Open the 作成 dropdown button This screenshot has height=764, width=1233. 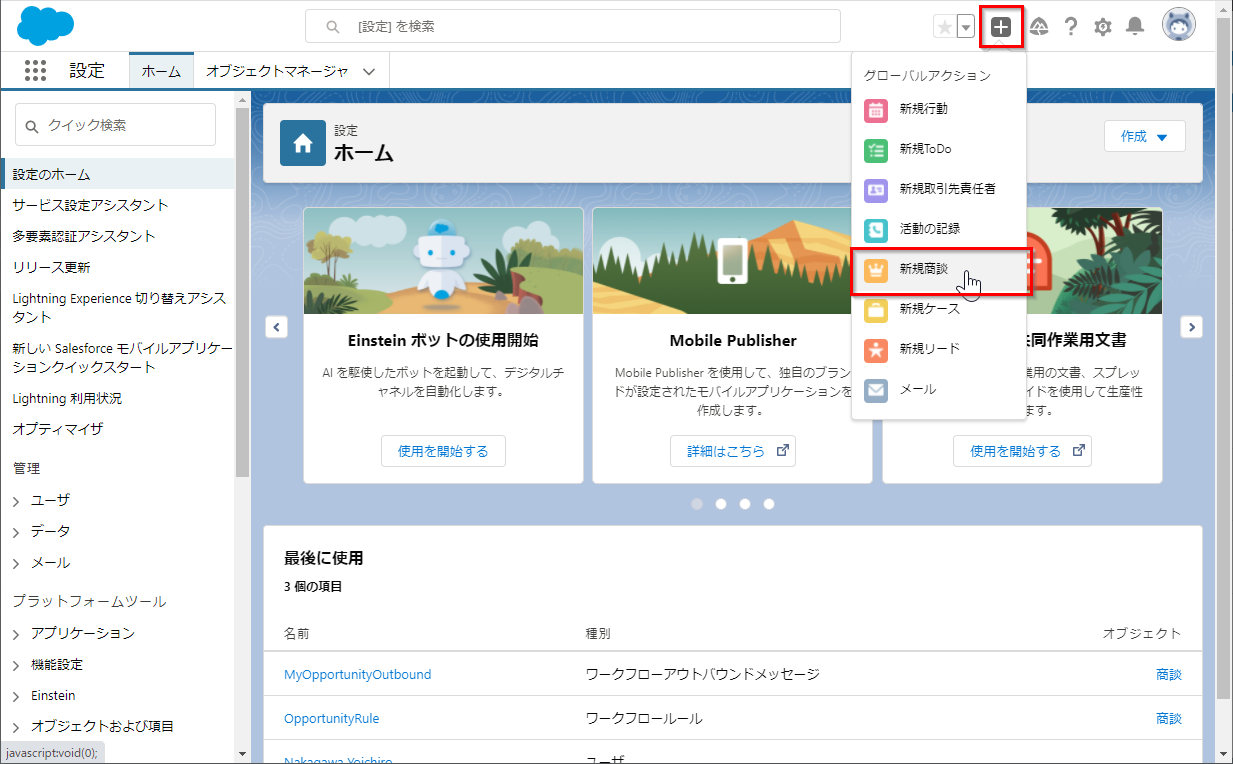[1144, 137]
